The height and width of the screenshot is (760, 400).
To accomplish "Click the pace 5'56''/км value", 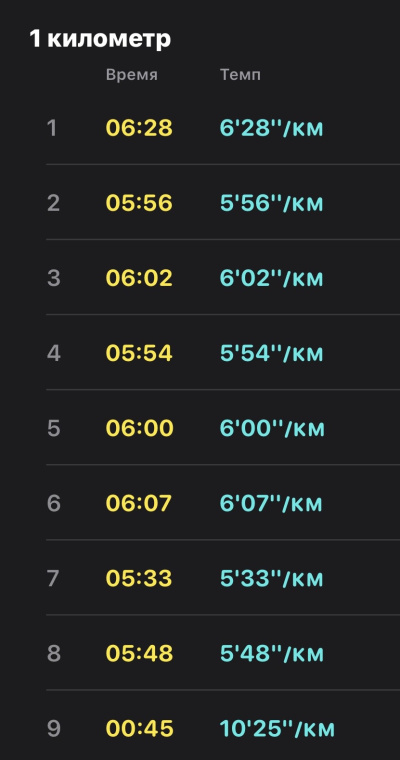I will tap(272, 203).
